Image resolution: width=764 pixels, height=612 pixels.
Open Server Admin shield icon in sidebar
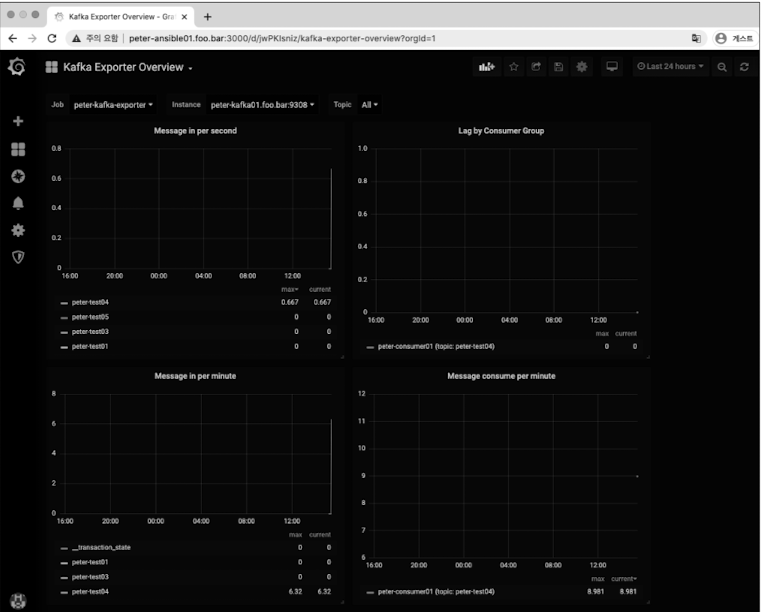tap(18, 257)
